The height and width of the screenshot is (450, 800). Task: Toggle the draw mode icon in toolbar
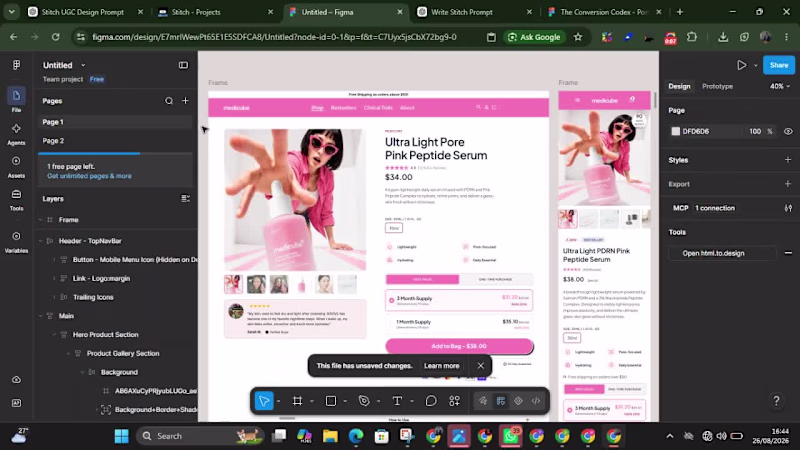483,401
